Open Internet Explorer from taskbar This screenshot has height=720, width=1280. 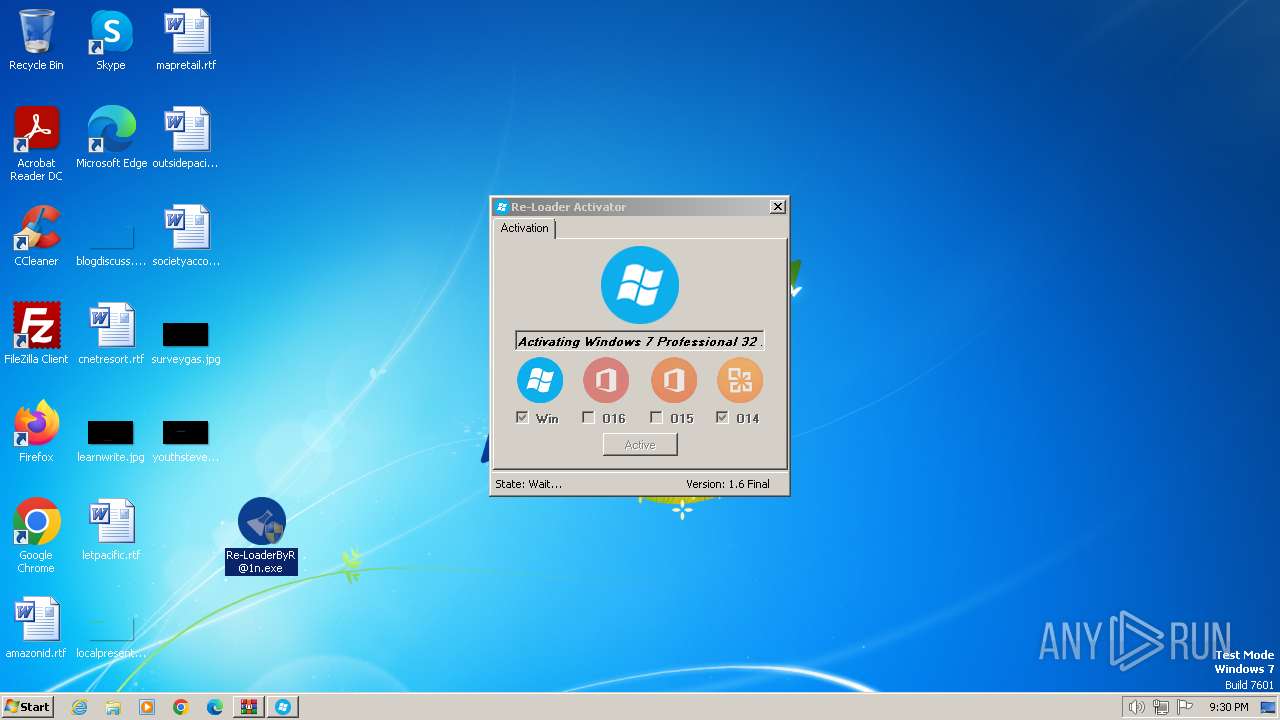79,707
